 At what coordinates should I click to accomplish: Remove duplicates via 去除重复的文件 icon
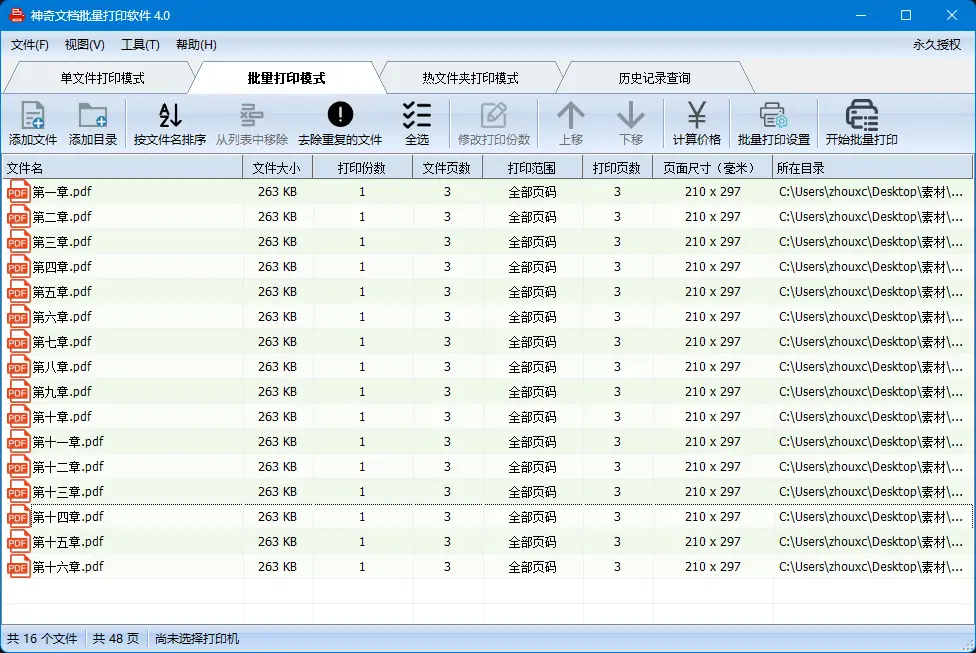pos(340,116)
